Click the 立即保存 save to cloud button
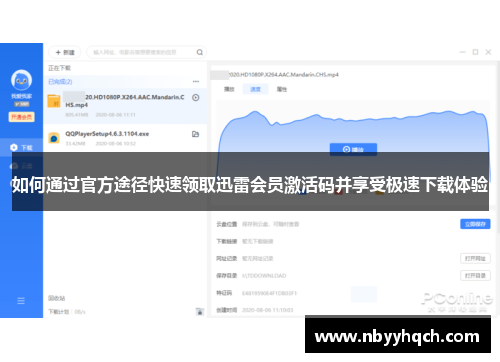This screenshot has height=362, width=500. pos(475,224)
